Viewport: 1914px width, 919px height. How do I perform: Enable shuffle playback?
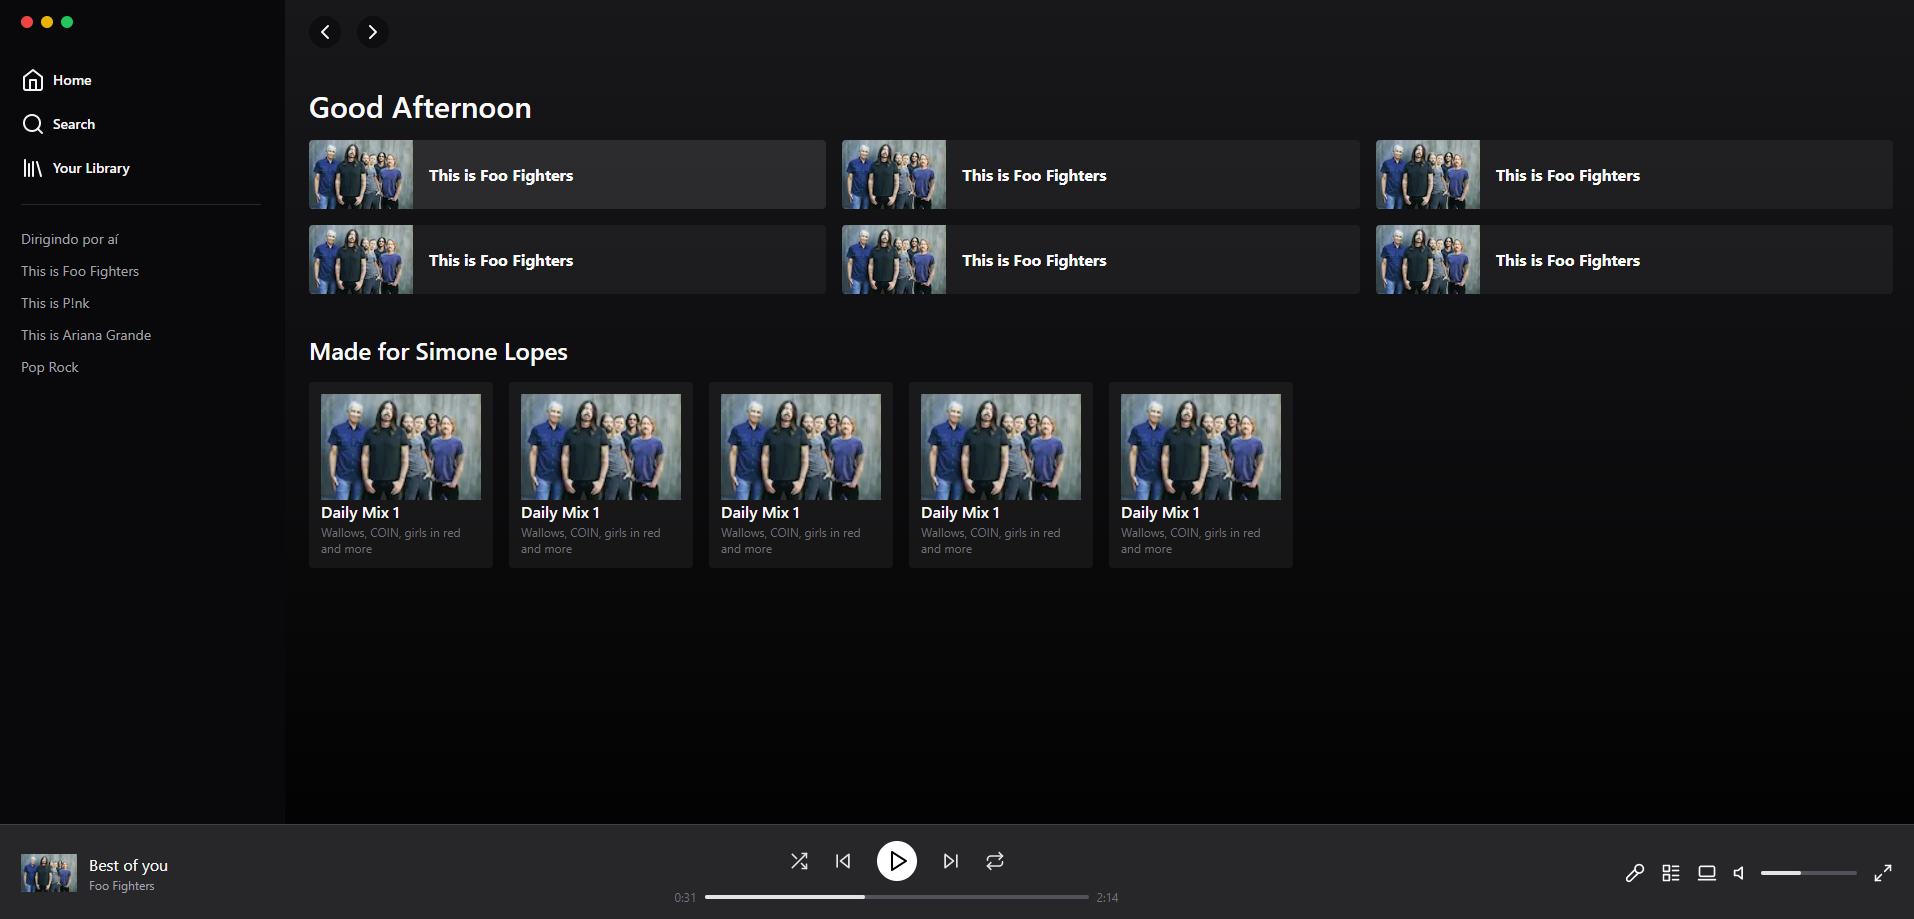coord(799,860)
